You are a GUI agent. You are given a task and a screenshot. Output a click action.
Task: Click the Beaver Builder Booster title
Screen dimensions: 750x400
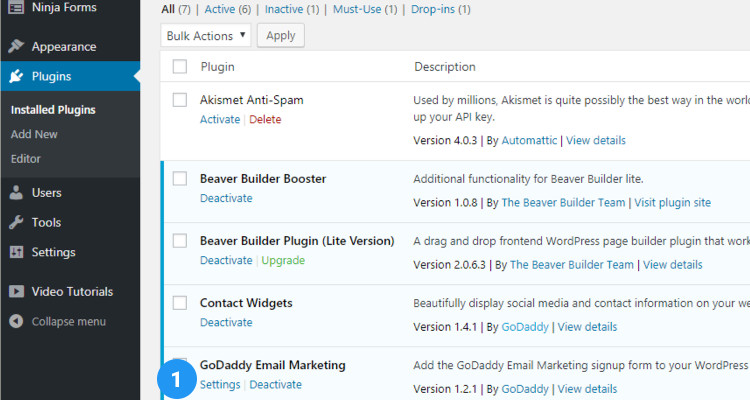(263, 178)
